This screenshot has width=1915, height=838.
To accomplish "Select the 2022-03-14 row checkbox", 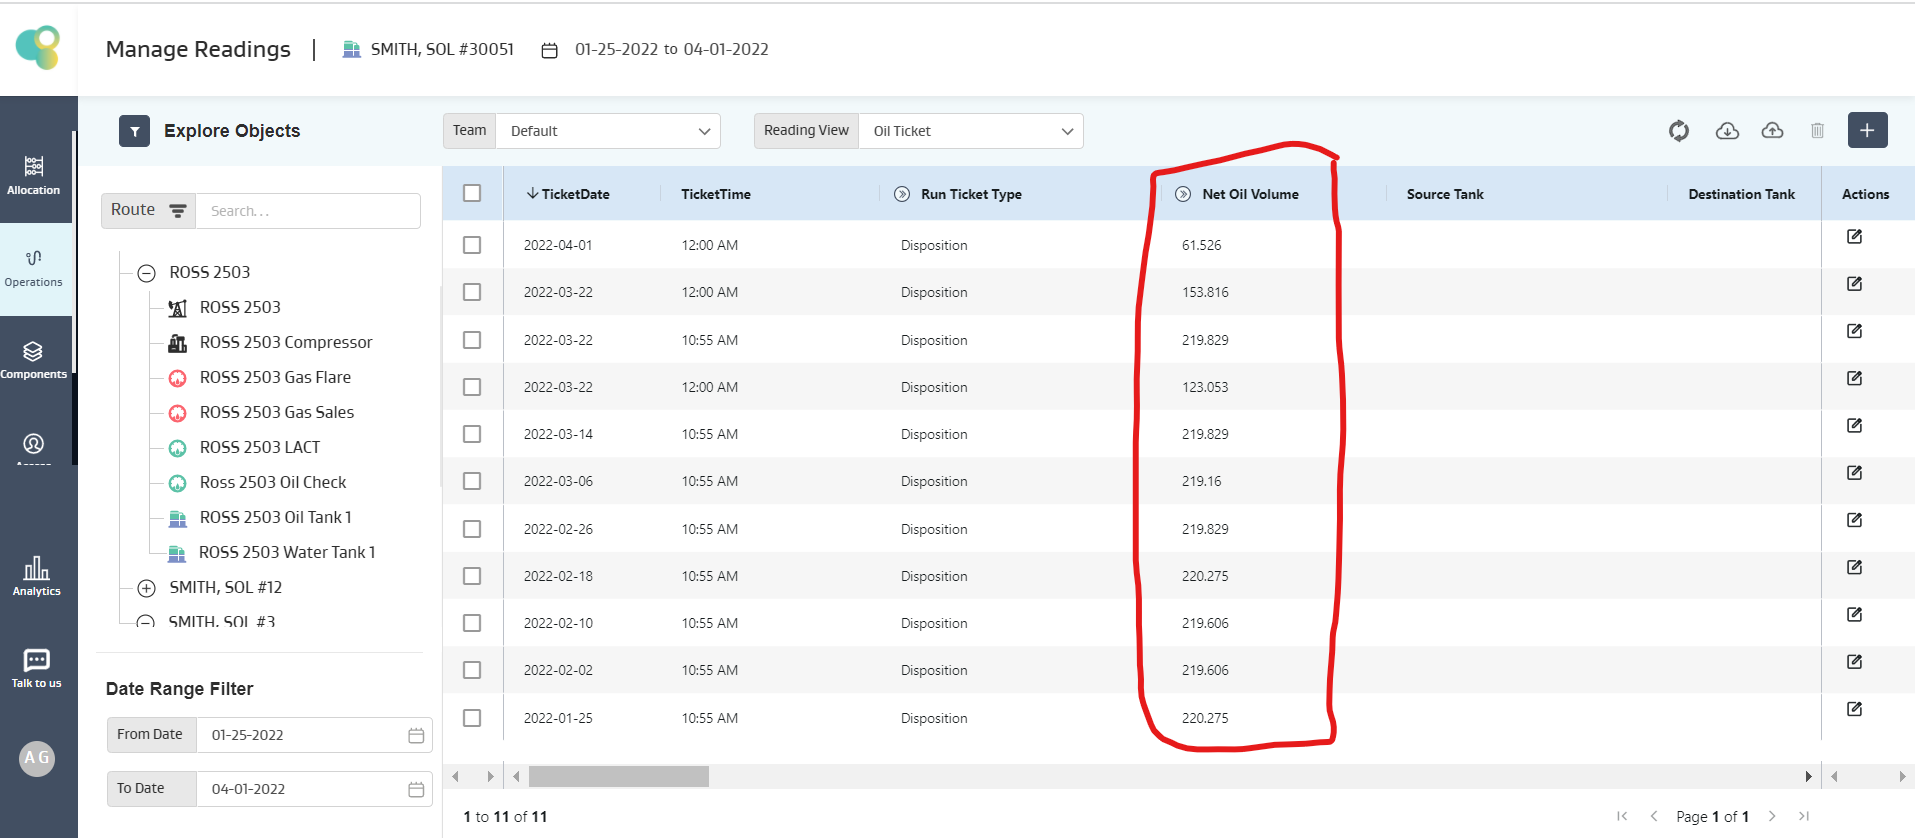I will tap(472, 434).
